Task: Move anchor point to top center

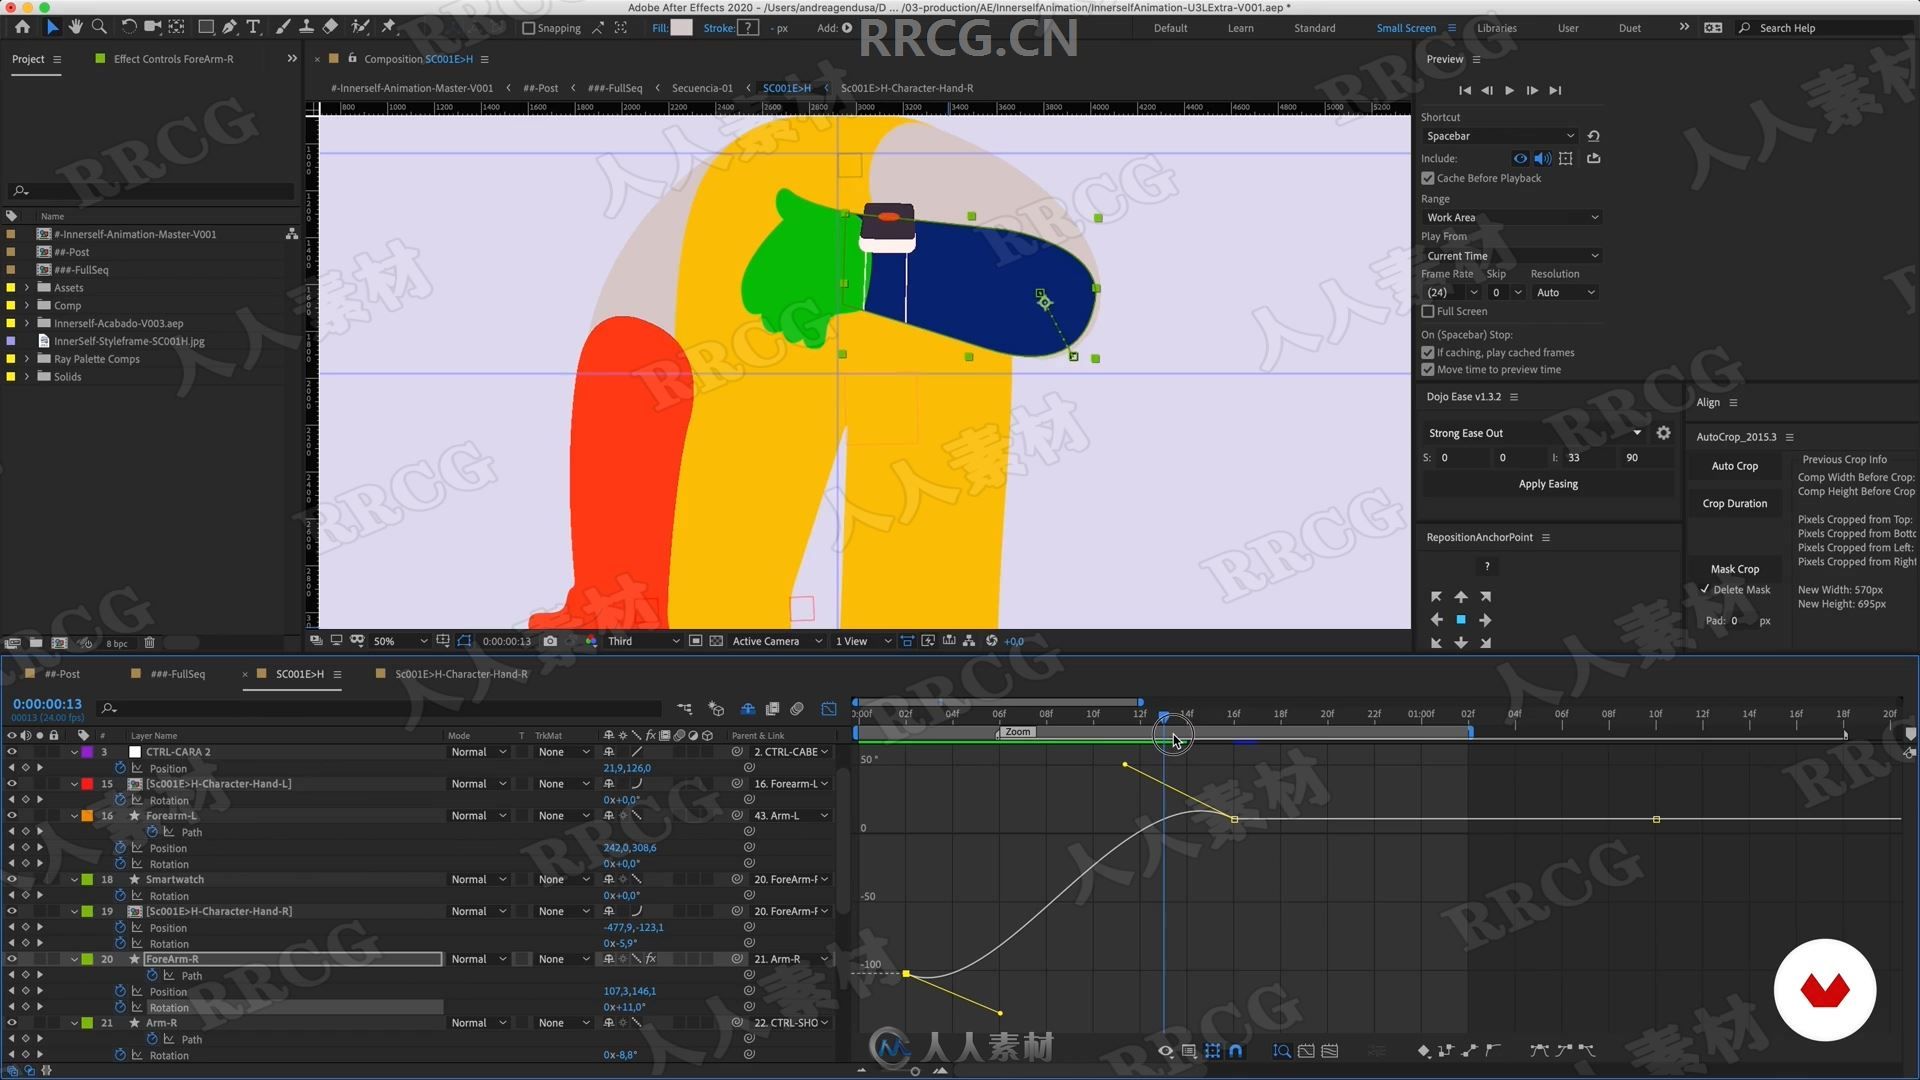Action: (x=1461, y=597)
